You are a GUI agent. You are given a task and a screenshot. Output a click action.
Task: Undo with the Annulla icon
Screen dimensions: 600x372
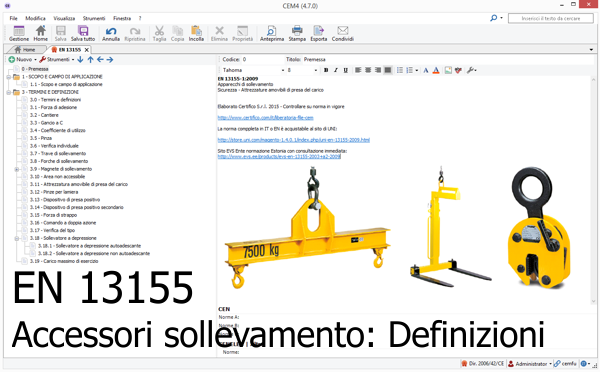111,33
